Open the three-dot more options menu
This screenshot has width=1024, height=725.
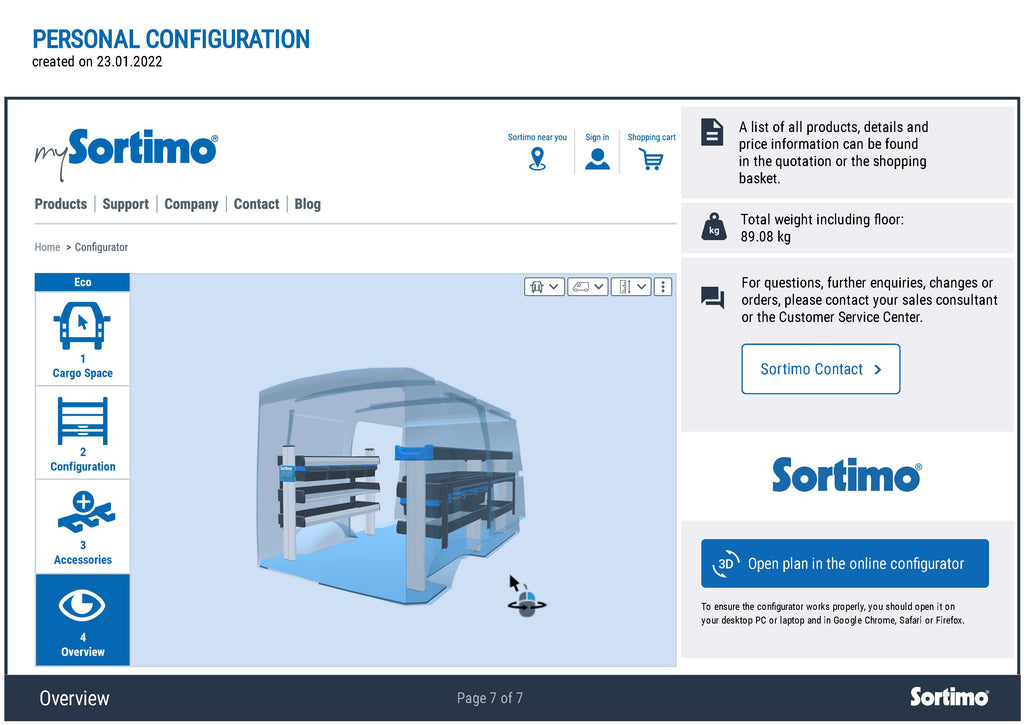click(663, 287)
